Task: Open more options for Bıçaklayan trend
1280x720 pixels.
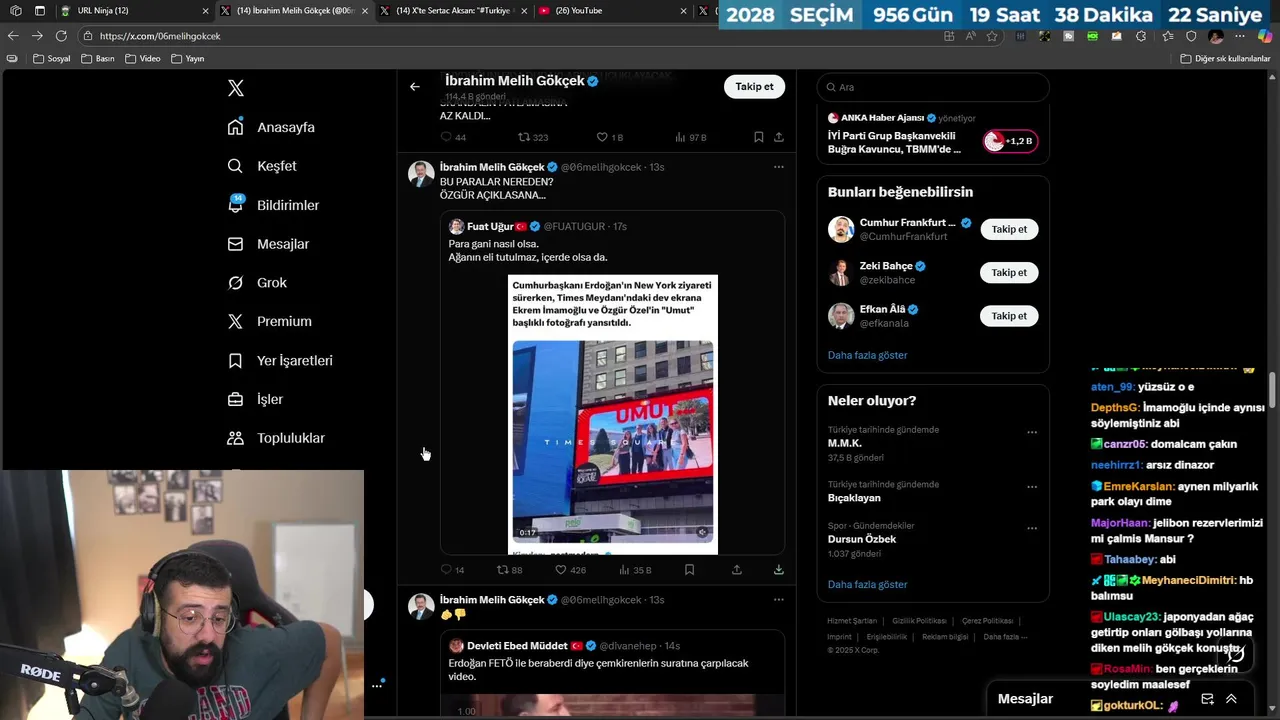Action: 1032,487
